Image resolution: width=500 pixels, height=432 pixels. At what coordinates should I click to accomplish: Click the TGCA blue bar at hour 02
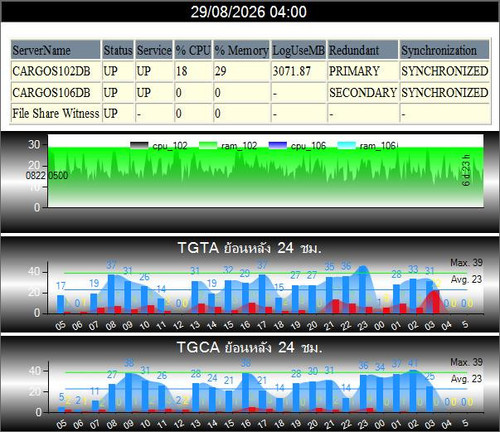(413, 391)
